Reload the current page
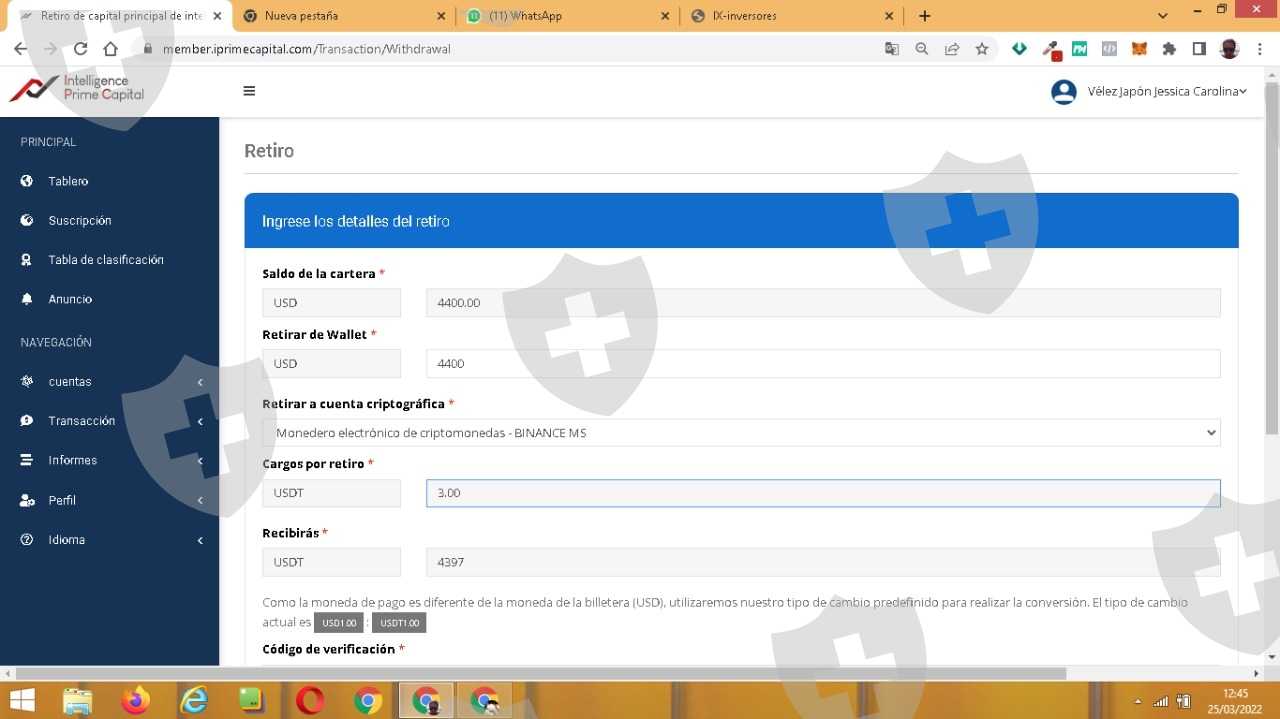 (80, 49)
